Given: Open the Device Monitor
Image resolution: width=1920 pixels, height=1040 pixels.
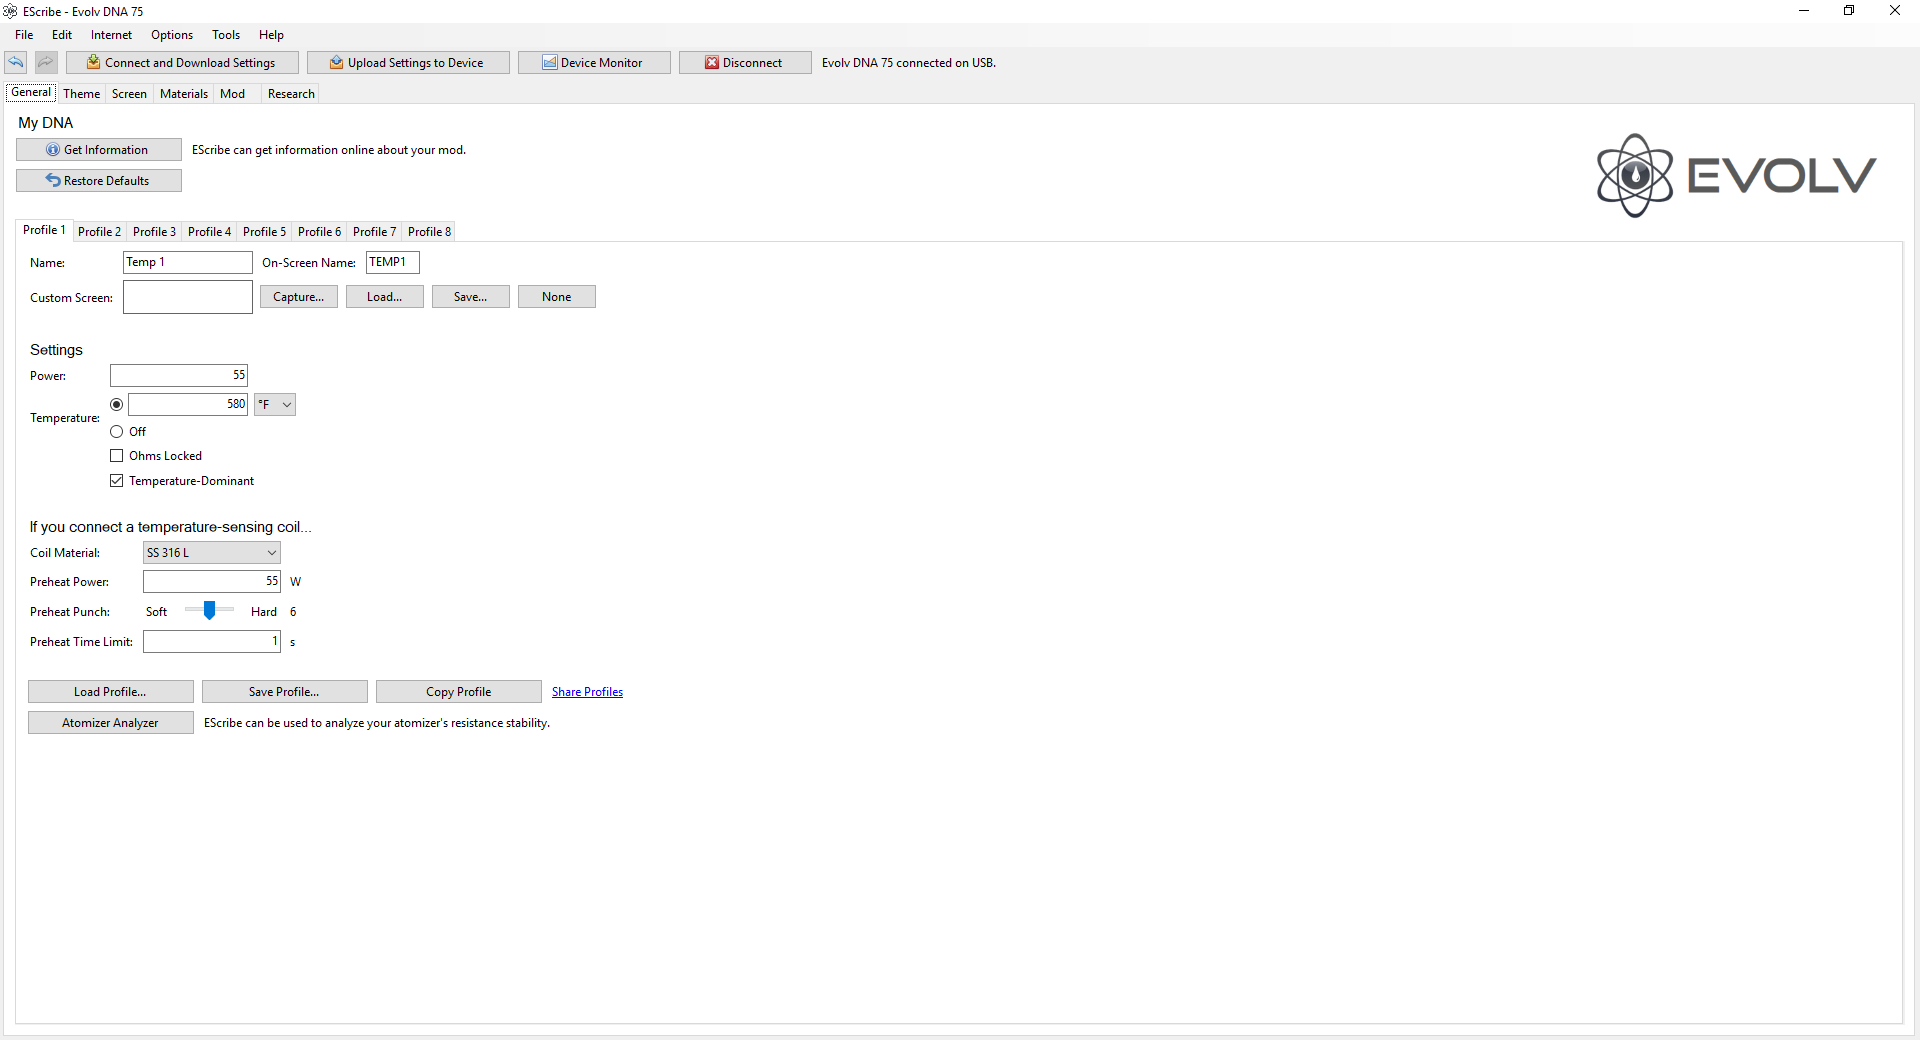Looking at the screenshot, I should click(x=593, y=63).
